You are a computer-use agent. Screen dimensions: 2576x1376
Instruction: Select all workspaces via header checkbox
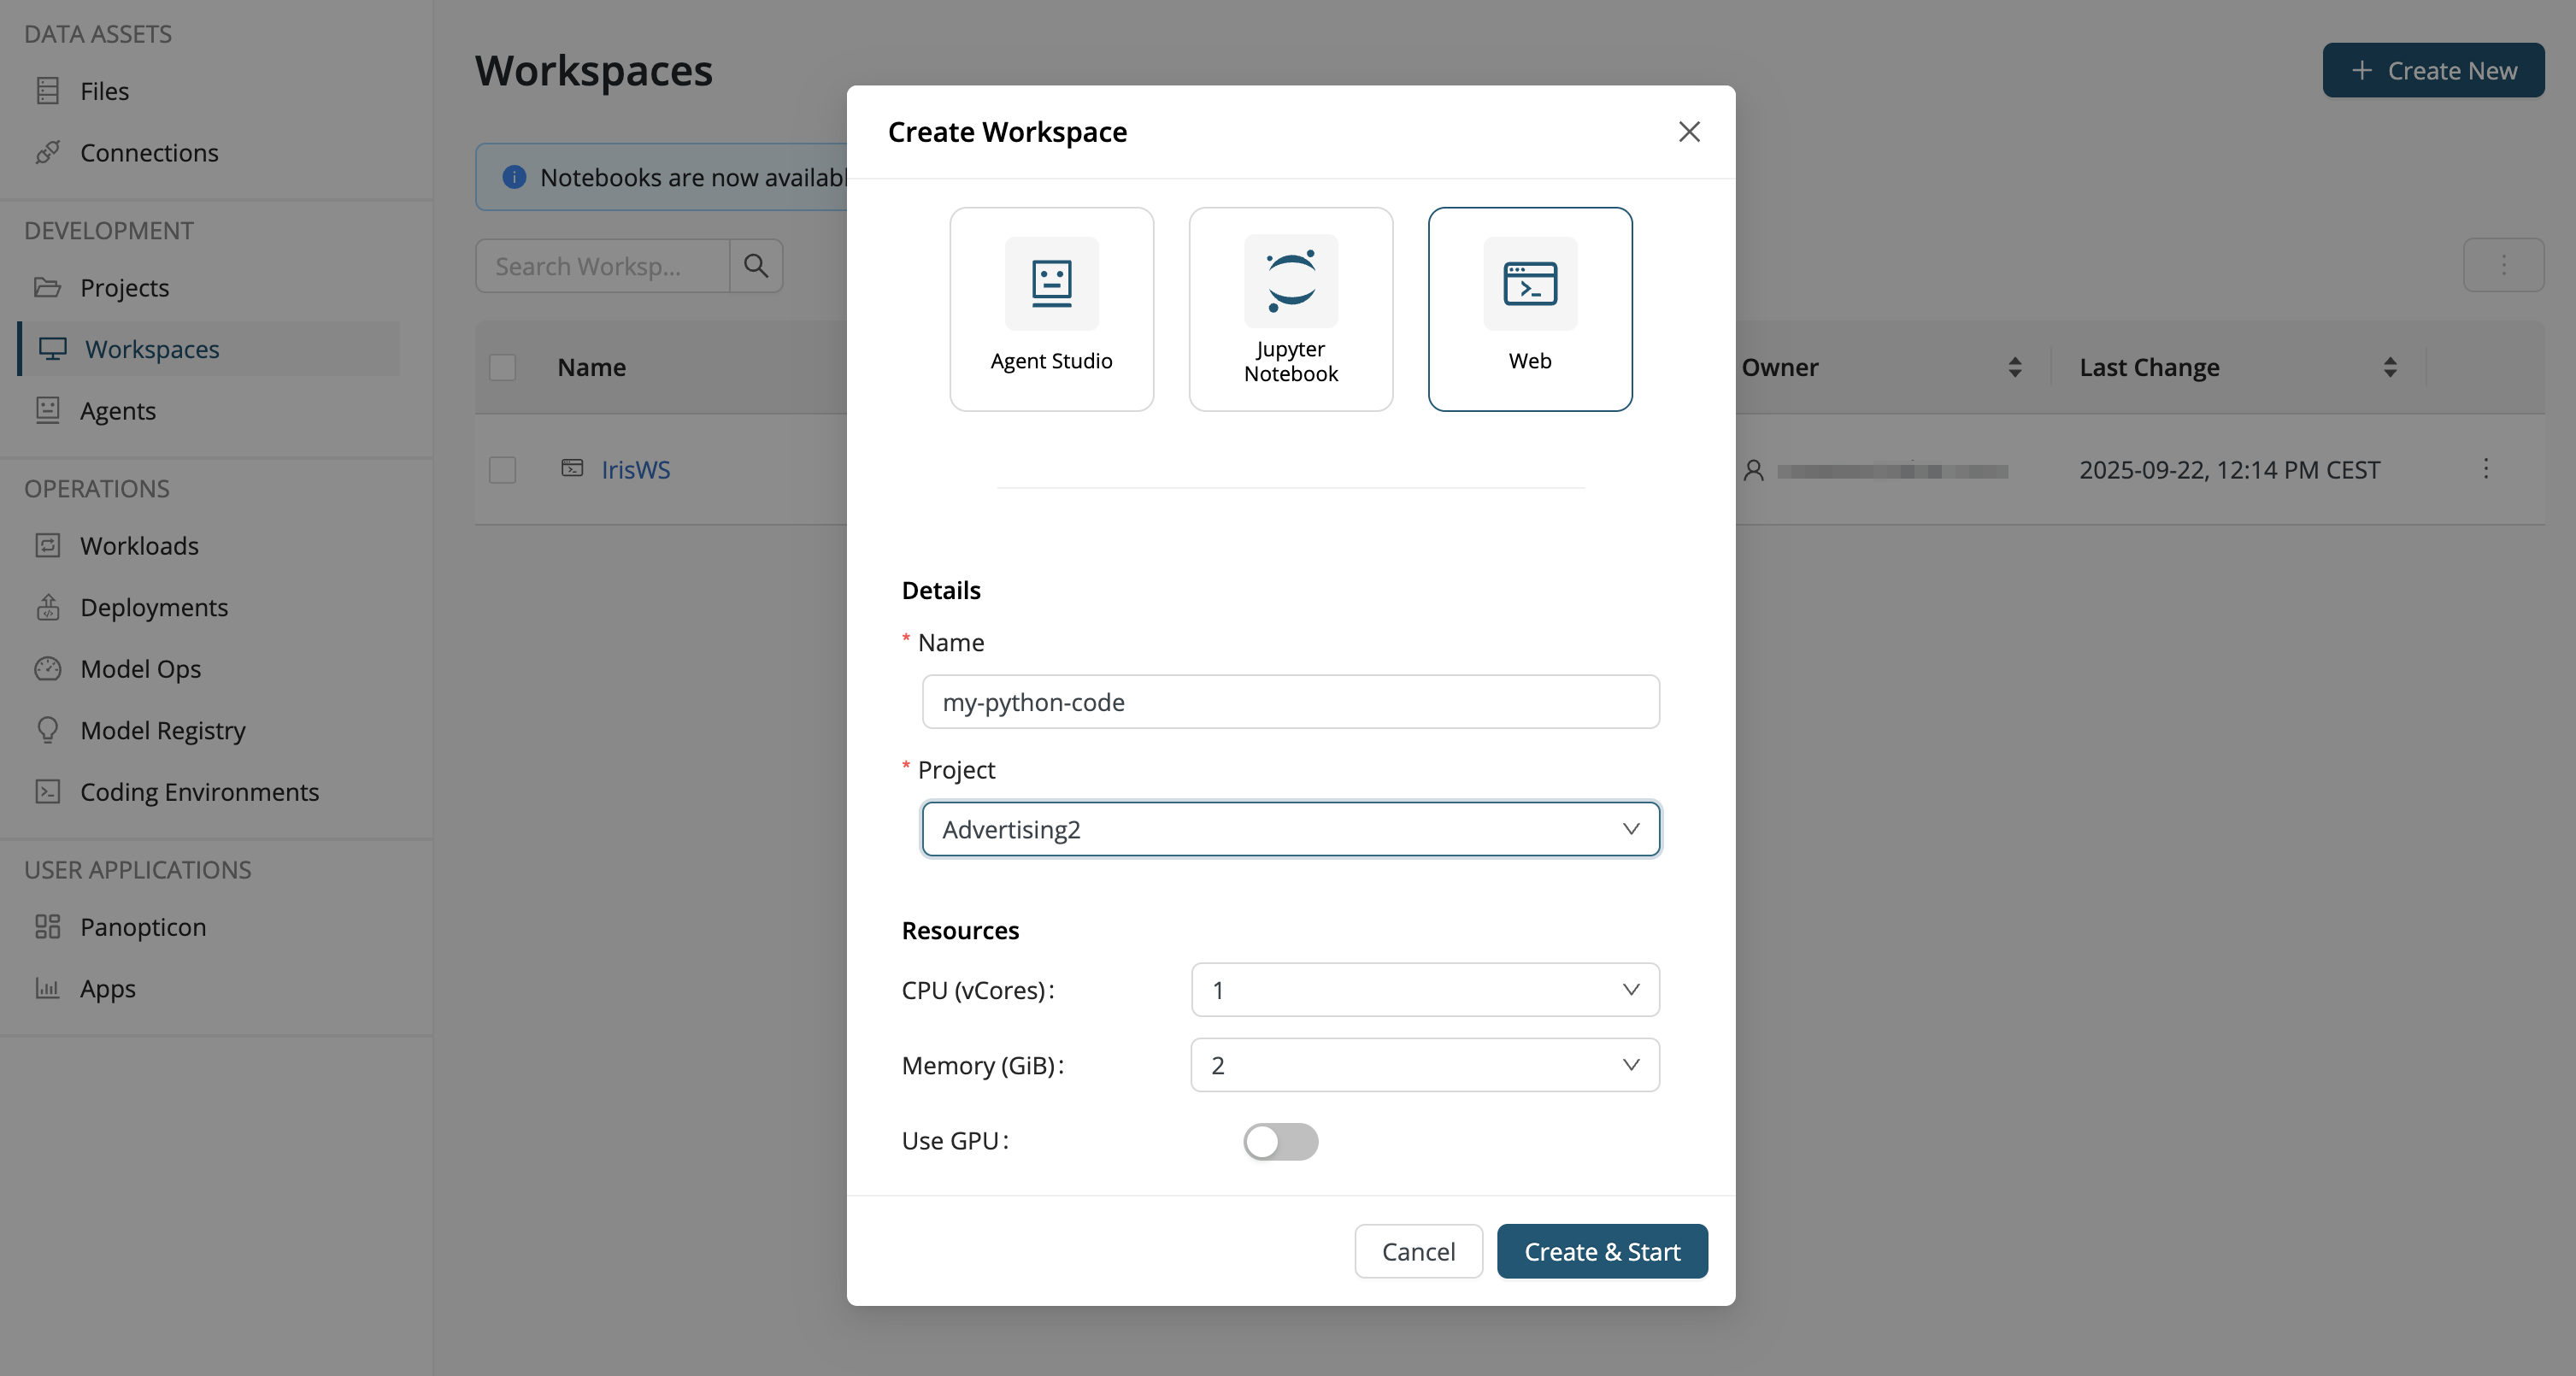(x=503, y=367)
